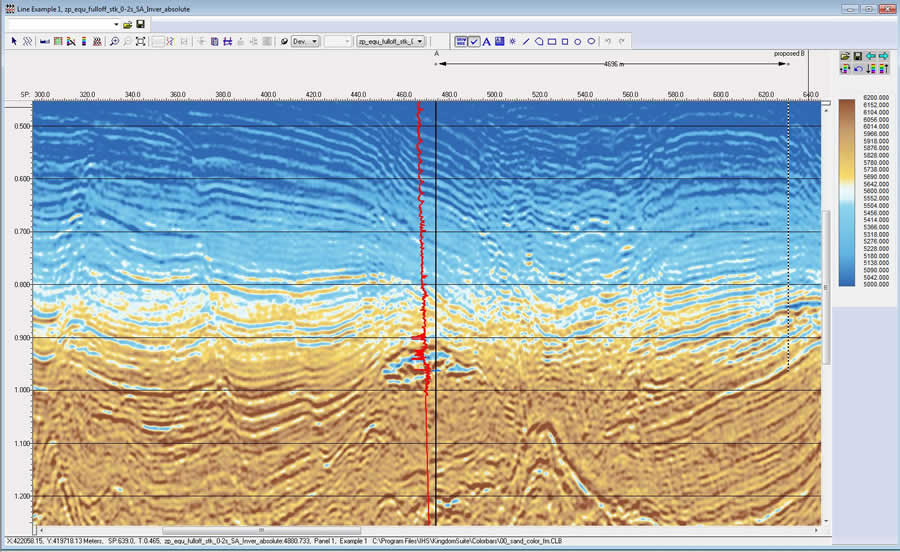This screenshot has height=552, width=900.
Task: Open colorbar file with panel folder icon
Action: [845, 56]
